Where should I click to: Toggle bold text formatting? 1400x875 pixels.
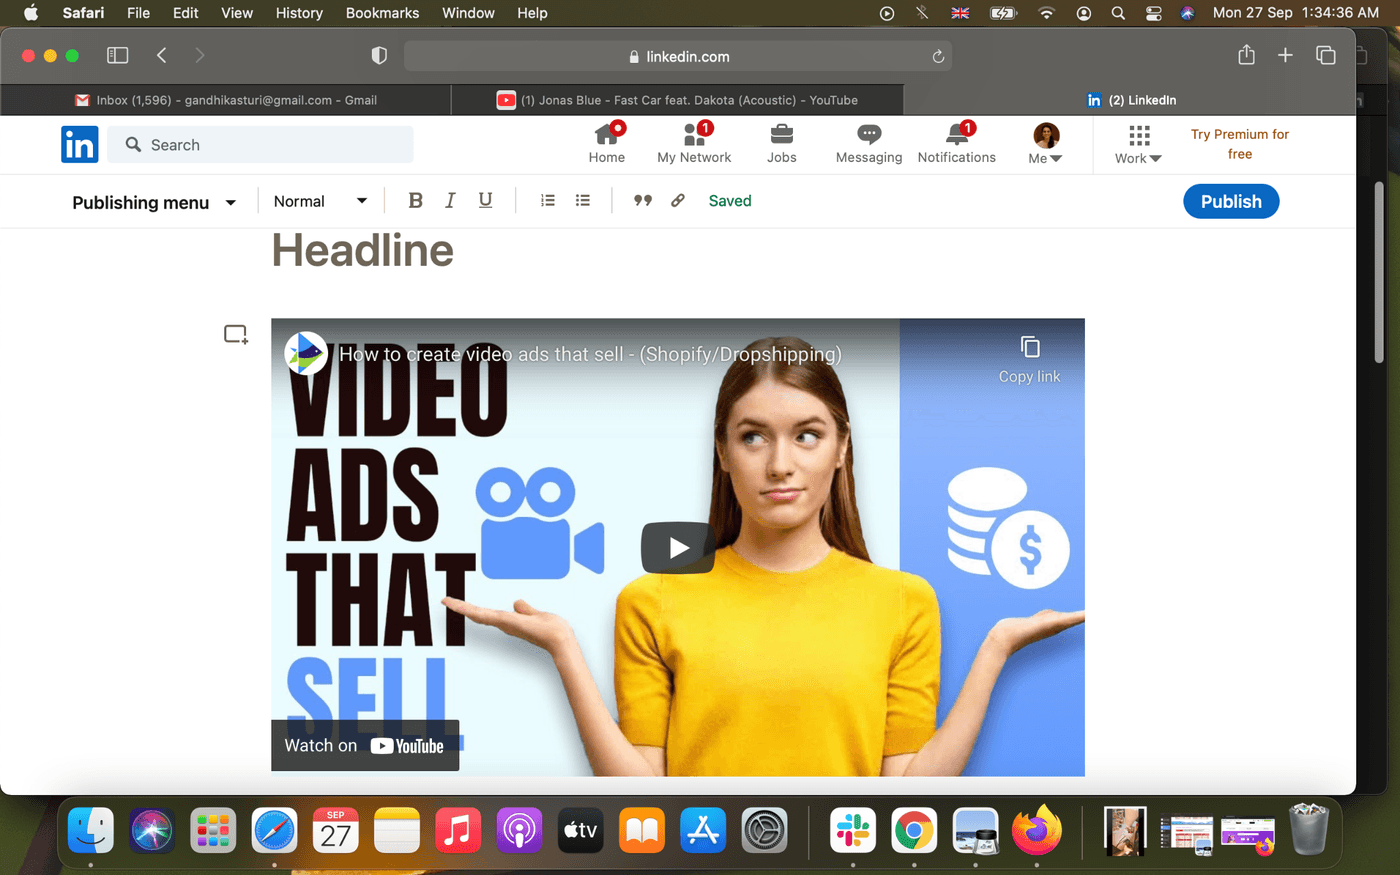tap(415, 200)
